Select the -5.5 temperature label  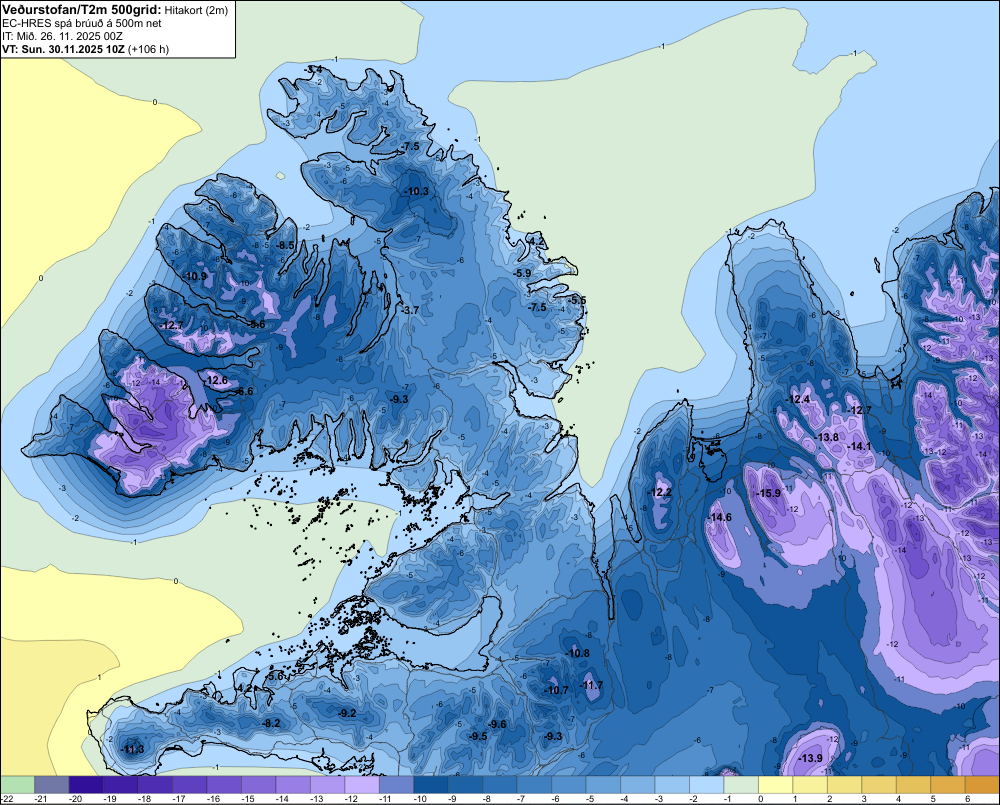(577, 300)
